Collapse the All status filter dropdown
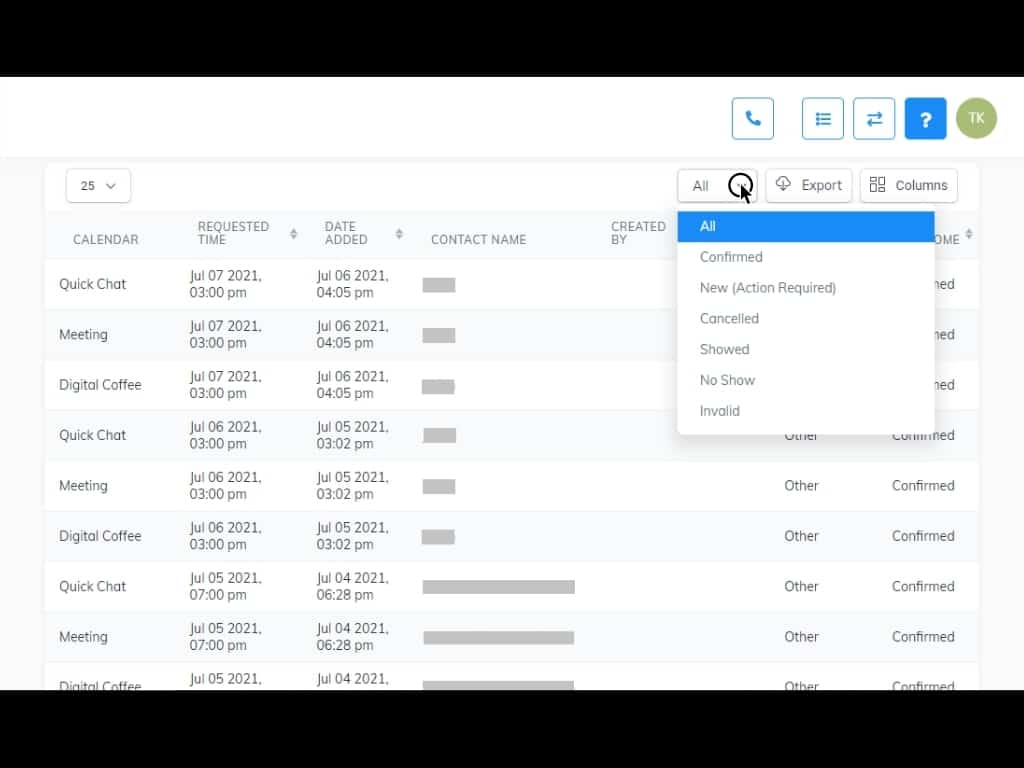The image size is (1024, 768). coord(717,186)
